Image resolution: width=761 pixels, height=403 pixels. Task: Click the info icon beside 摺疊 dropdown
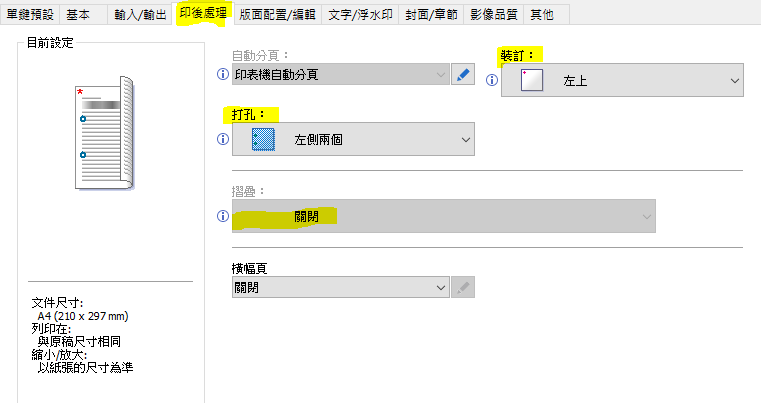coord(223,216)
